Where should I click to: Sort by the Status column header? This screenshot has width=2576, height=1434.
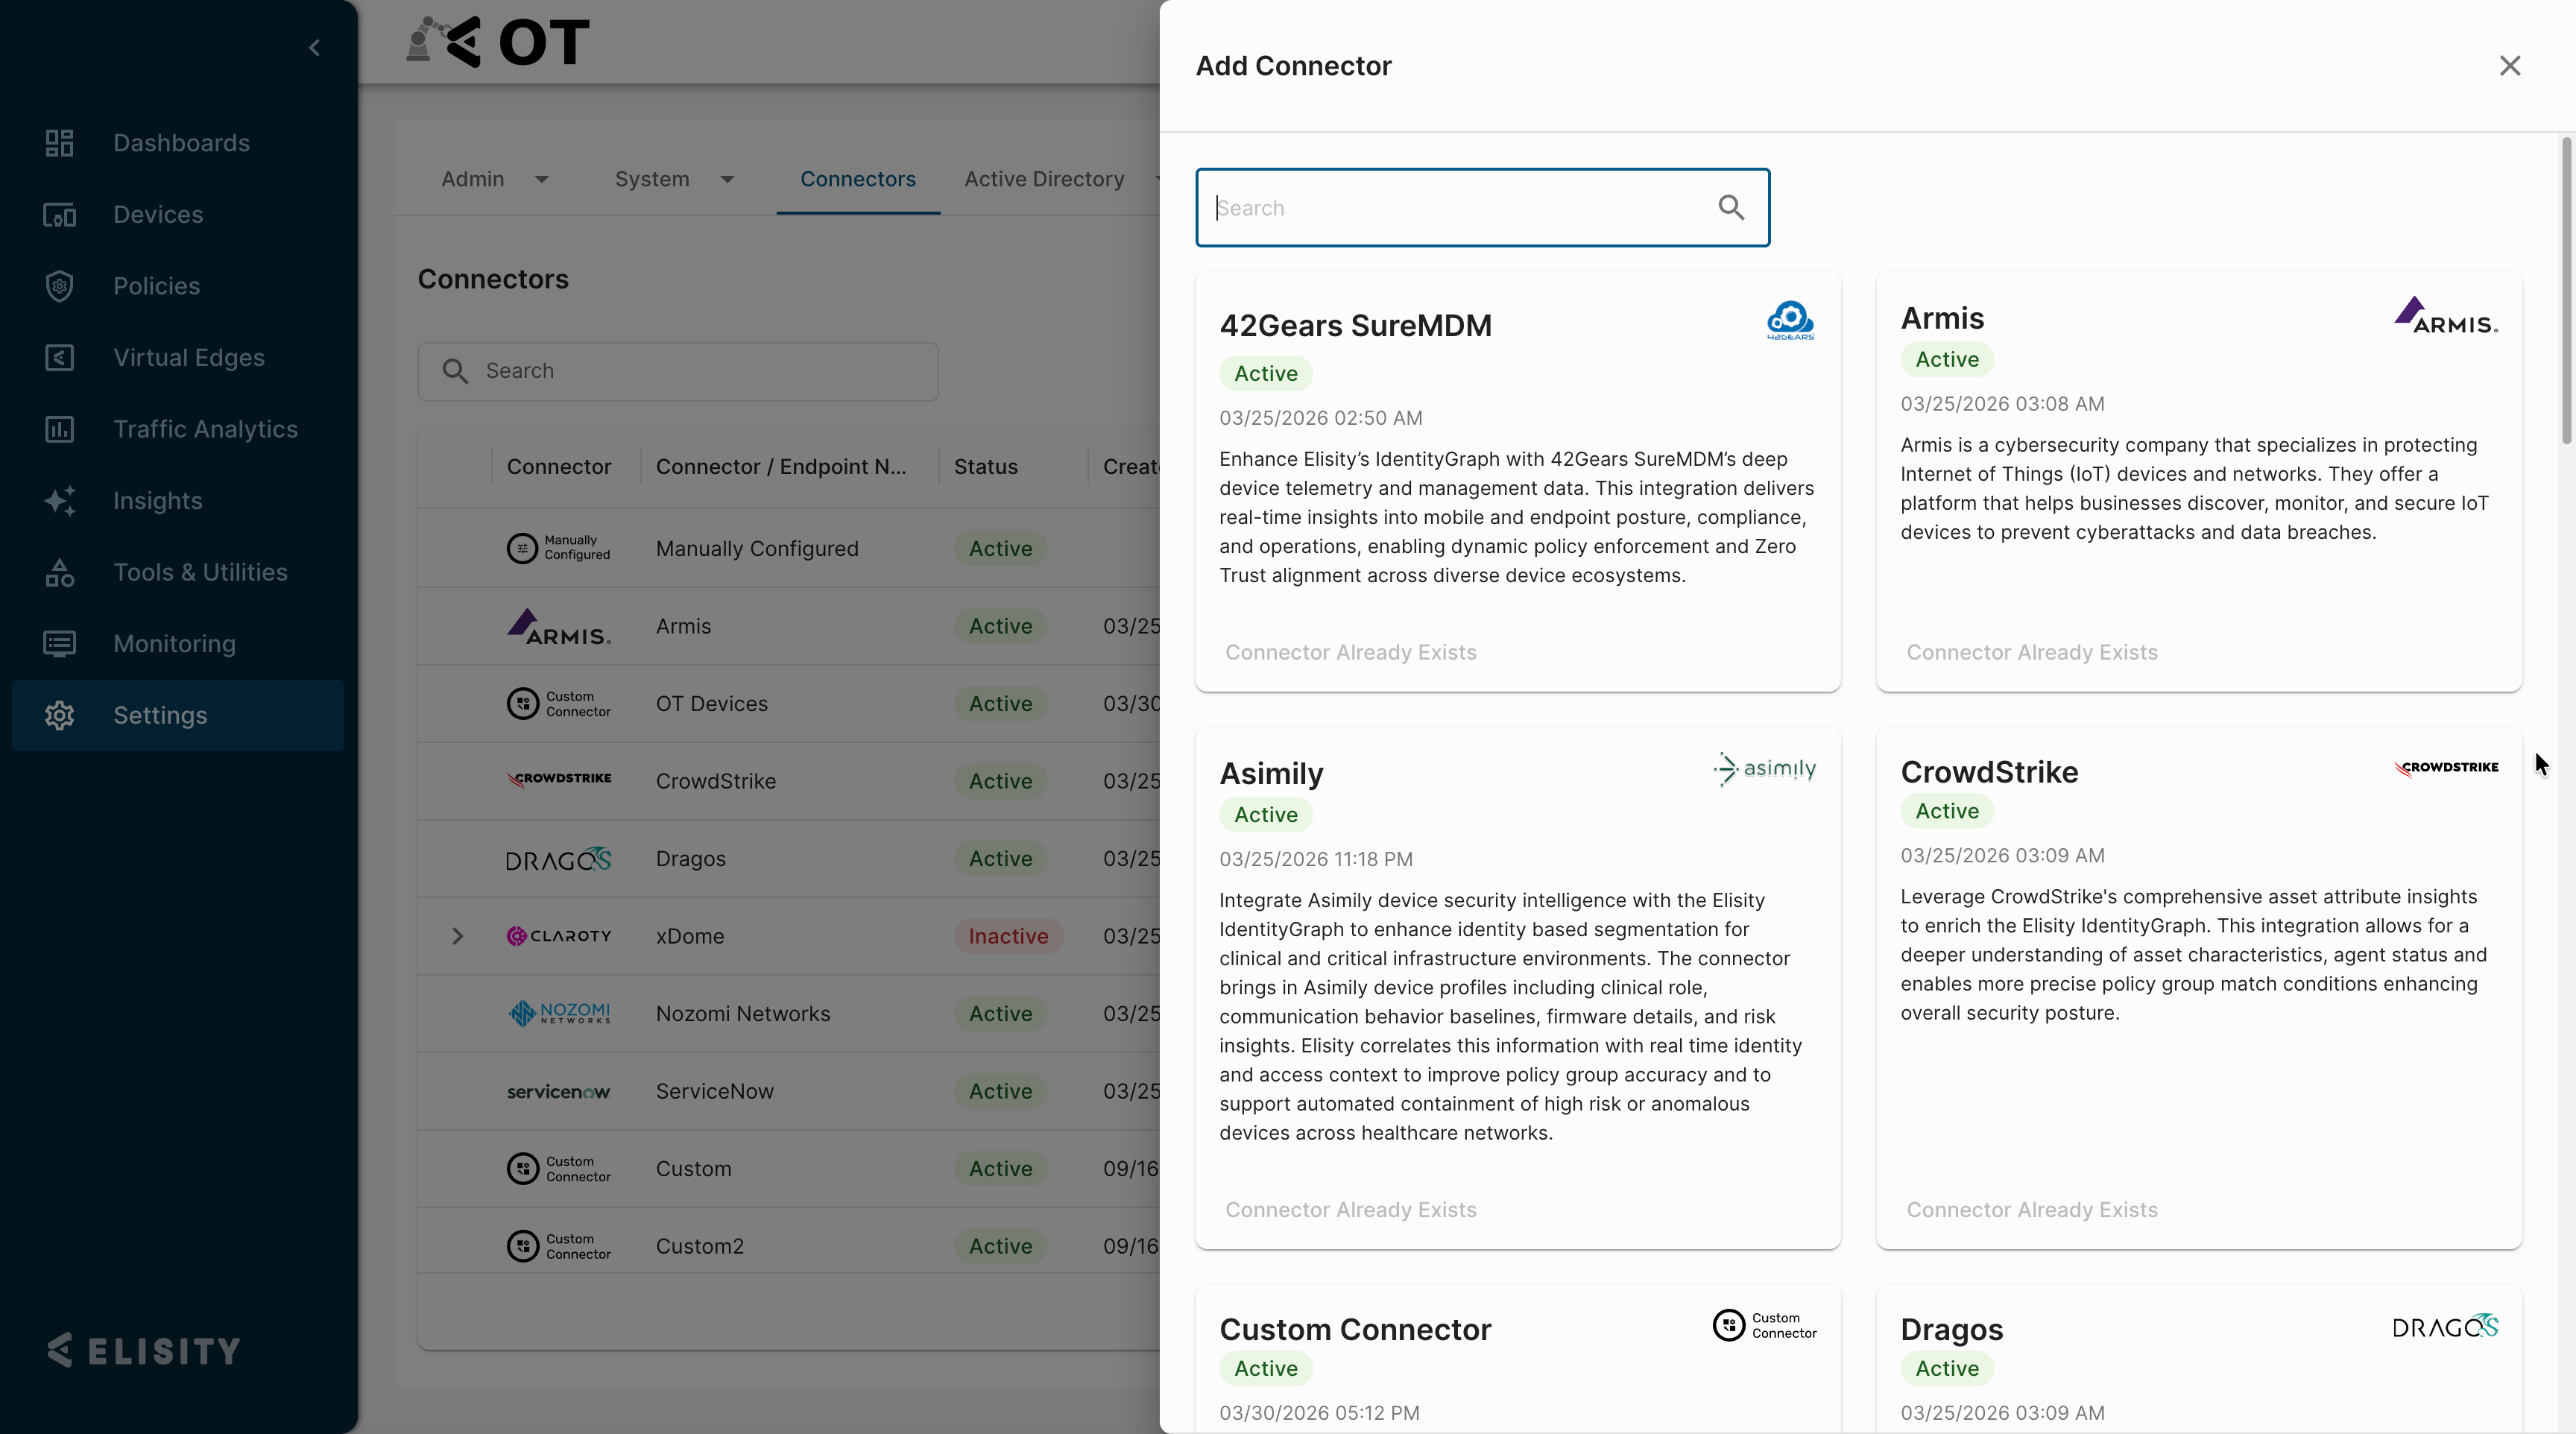point(985,467)
